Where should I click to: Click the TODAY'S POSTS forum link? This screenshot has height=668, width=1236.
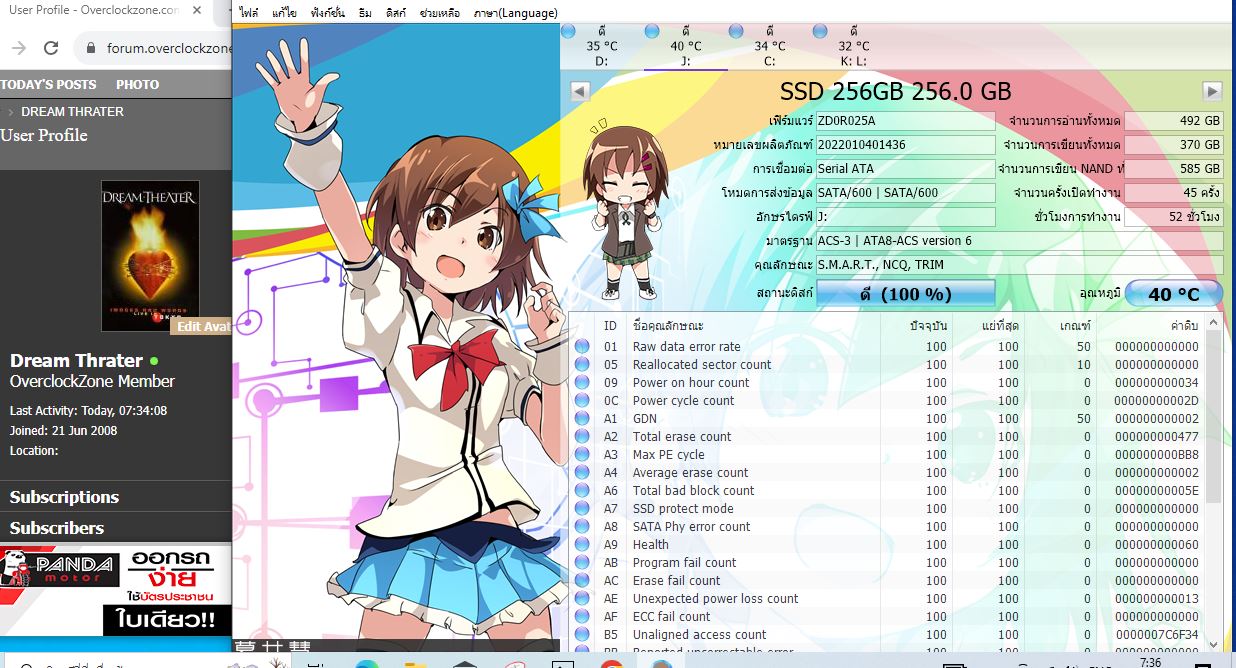48,85
